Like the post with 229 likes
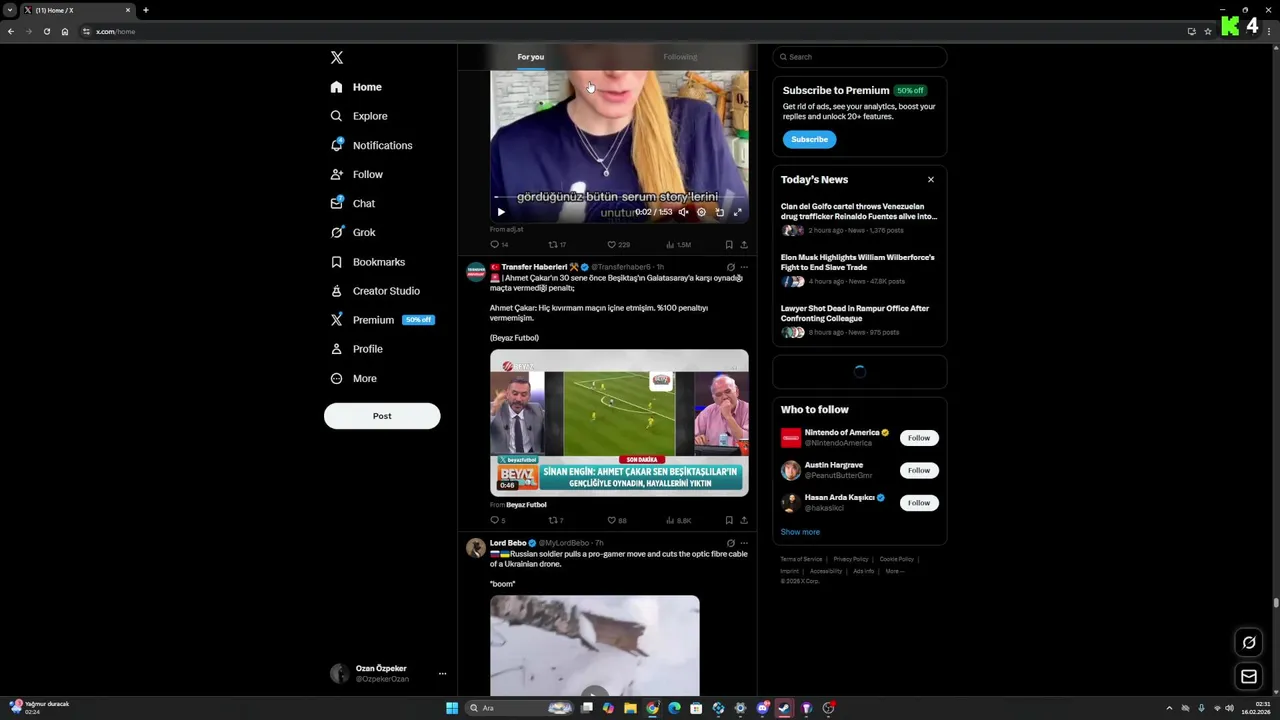The height and width of the screenshot is (720, 1280). [619, 244]
